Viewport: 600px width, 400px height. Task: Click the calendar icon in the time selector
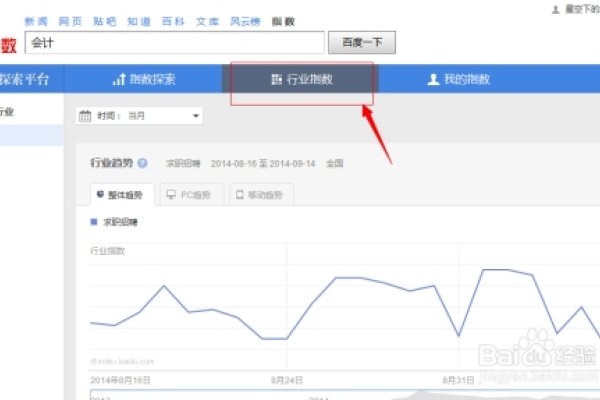(85, 116)
